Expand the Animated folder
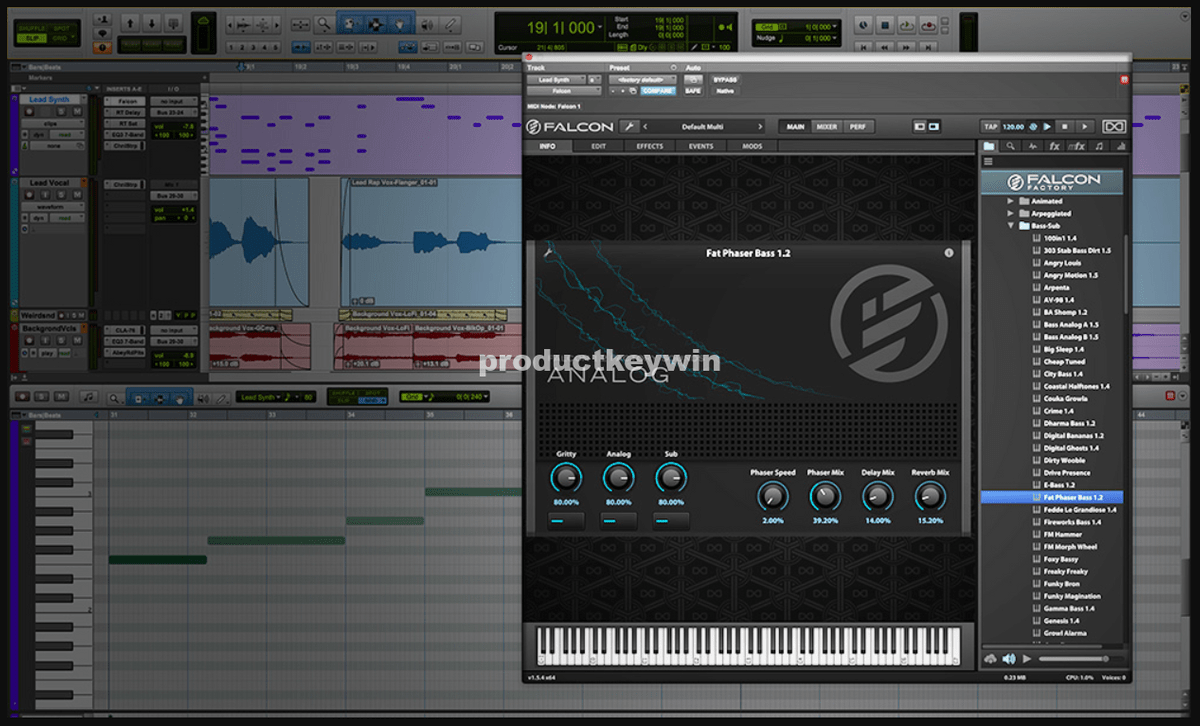 point(1010,201)
